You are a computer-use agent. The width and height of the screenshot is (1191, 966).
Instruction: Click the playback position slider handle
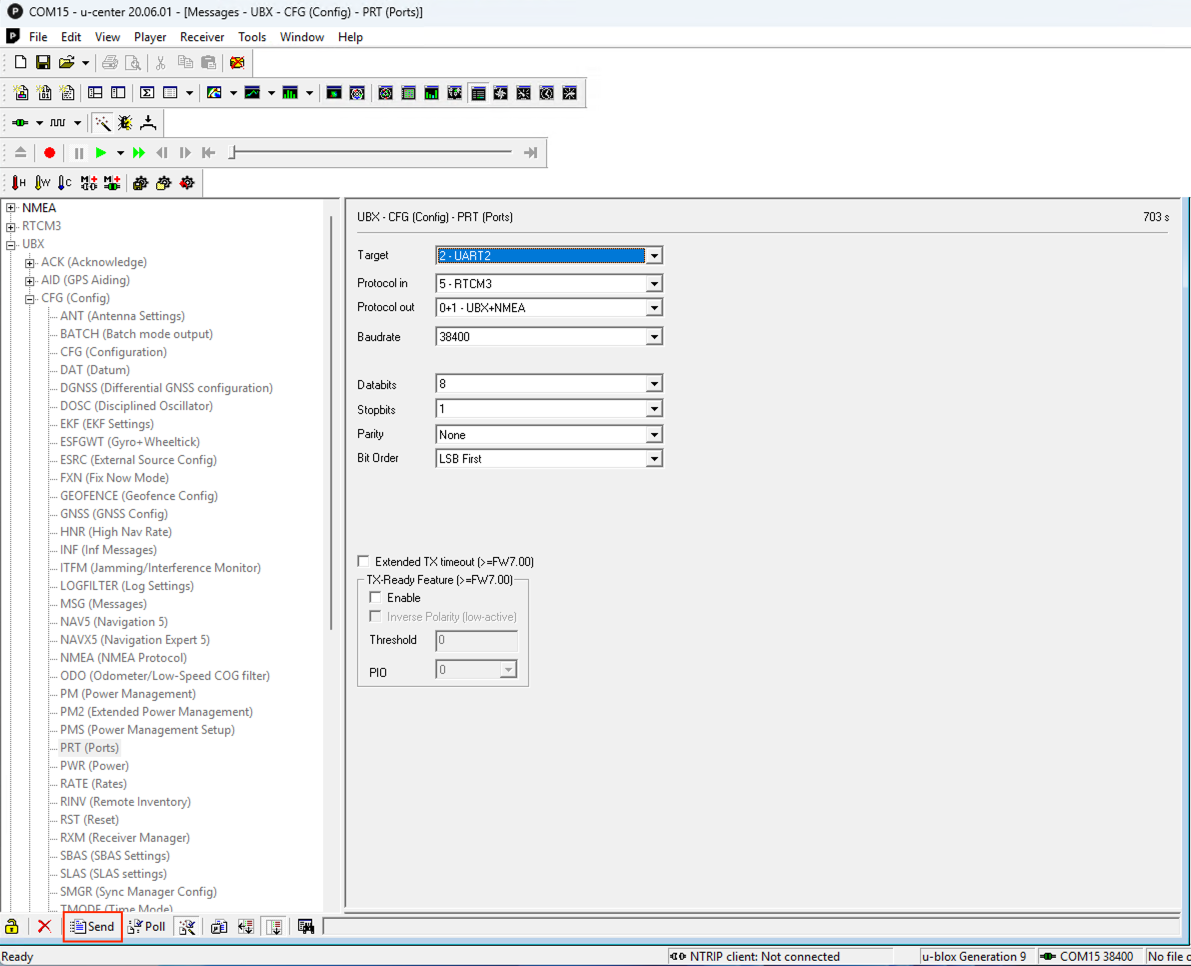[x=232, y=153]
